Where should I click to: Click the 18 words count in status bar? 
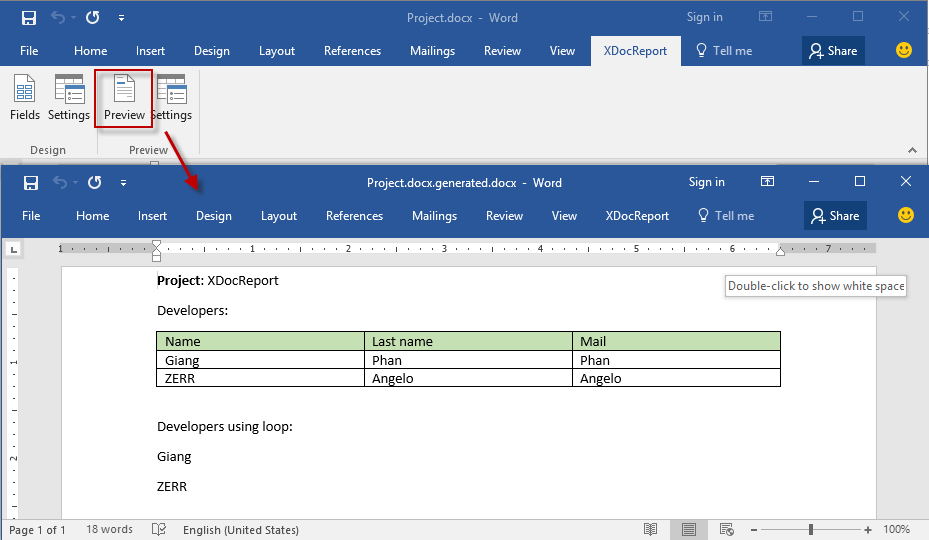[109, 529]
